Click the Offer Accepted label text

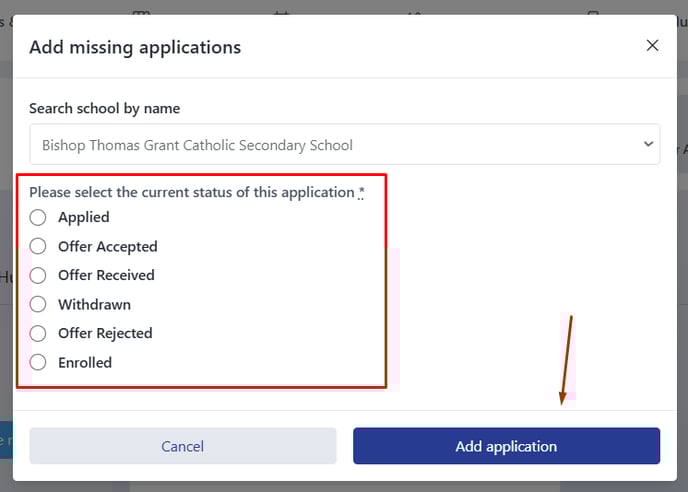pos(108,247)
